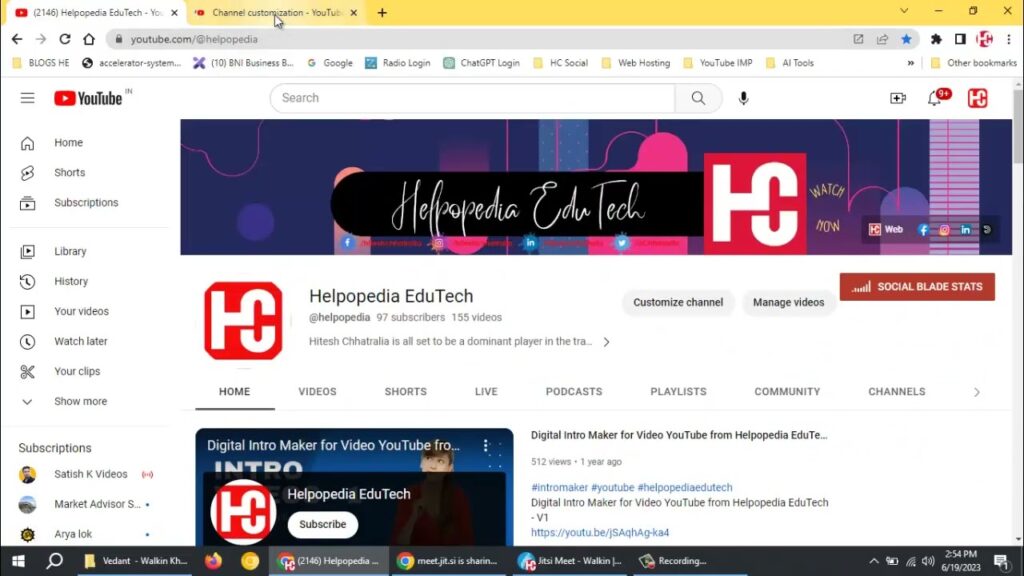1024x576 pixels.
Task: Switch to the PLAYLISTS tab
Action: click(x=678, y=392)
